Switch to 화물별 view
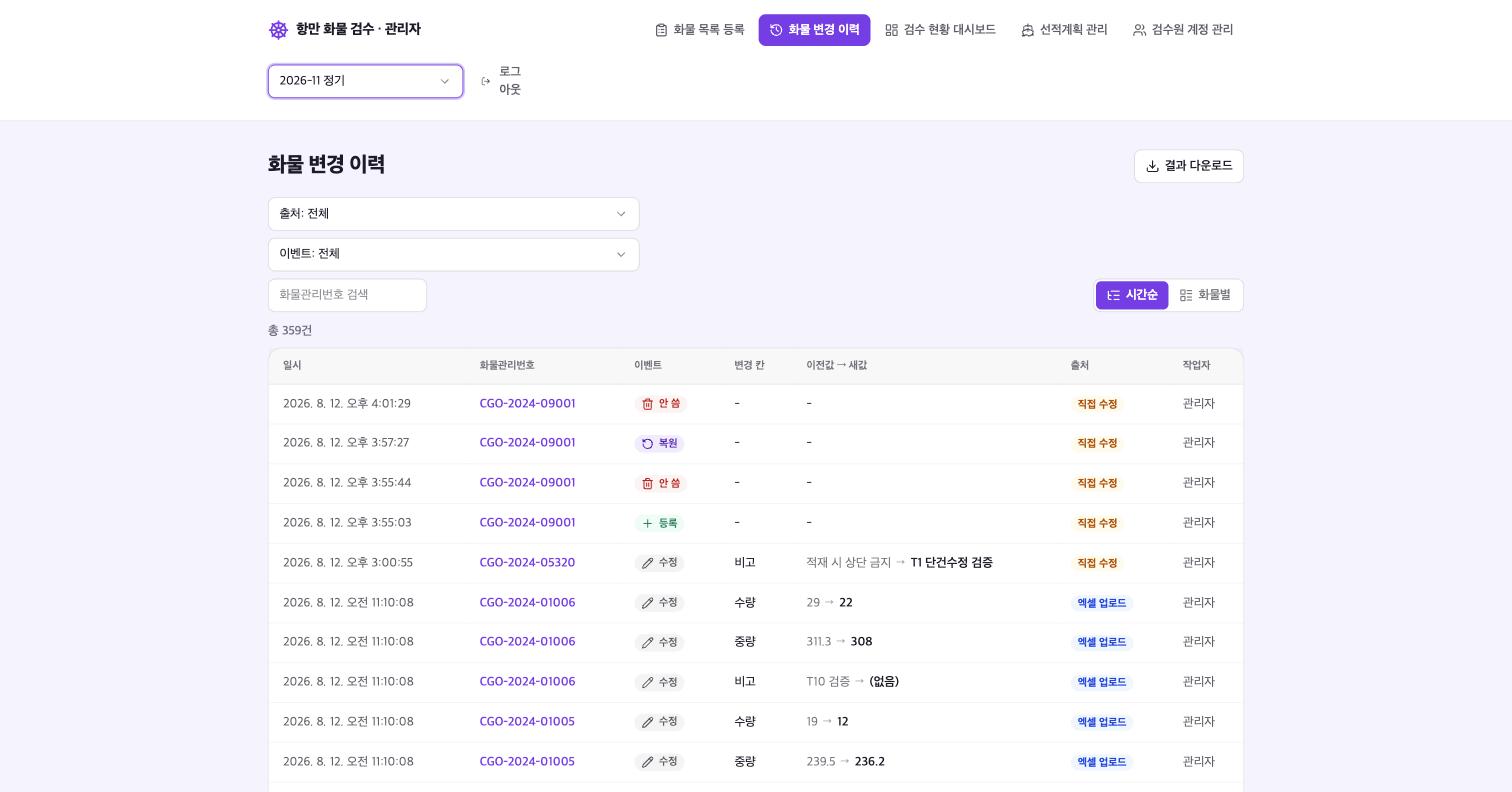This screenshot has width=1512, height=792. [x=1205, y=295]
